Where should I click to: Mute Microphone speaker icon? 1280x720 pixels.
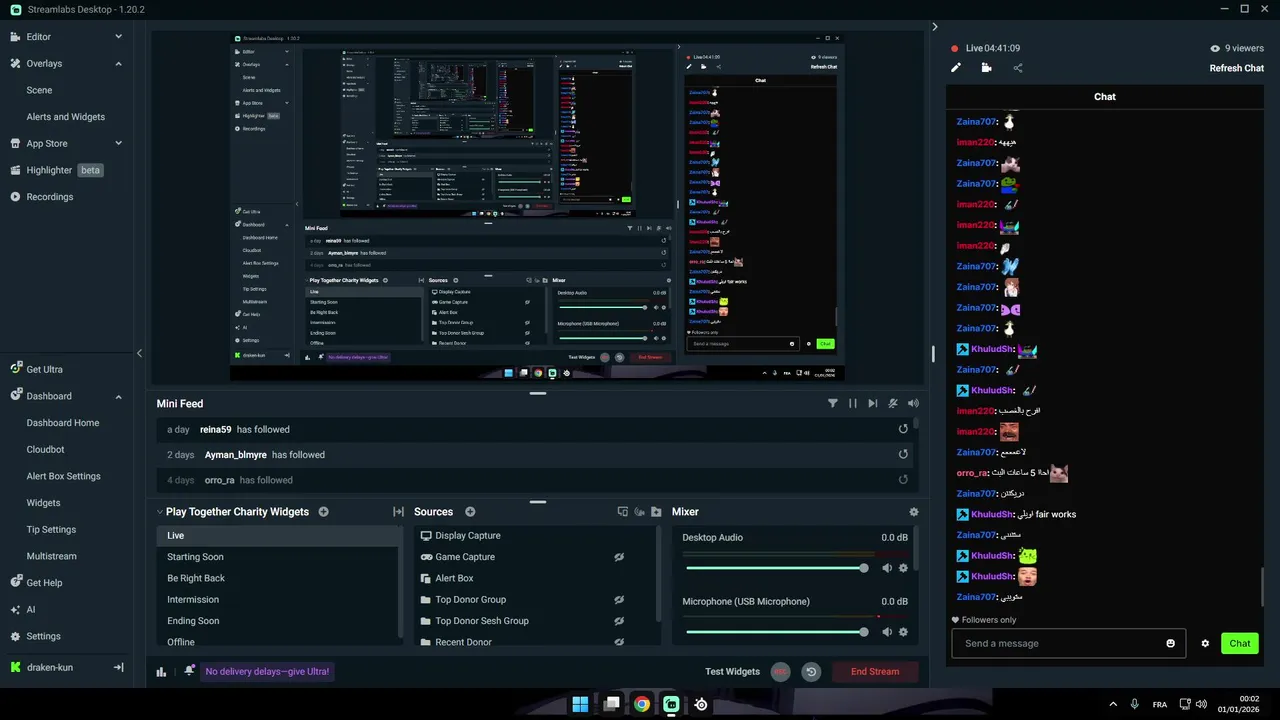pyautogui.click(x=886, y=632)
